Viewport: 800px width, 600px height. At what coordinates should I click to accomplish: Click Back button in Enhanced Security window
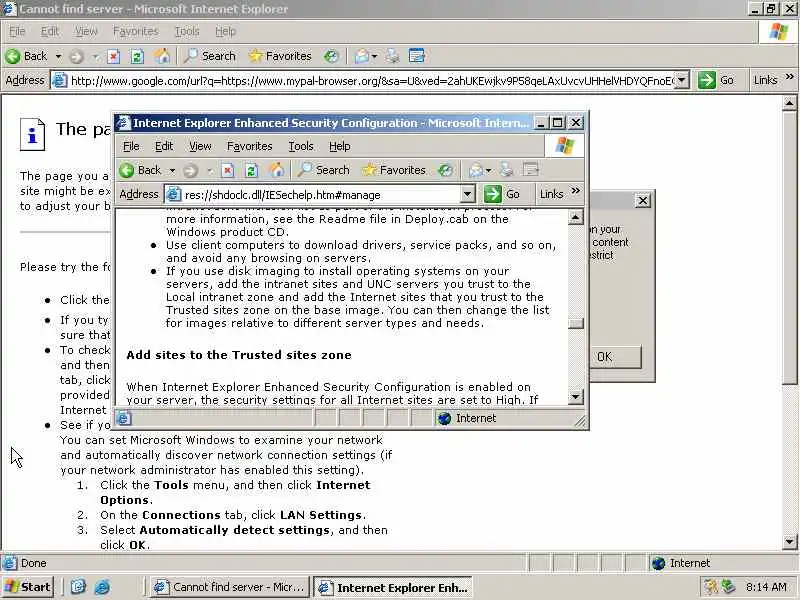pyautogui.click(x=140, y=170)
